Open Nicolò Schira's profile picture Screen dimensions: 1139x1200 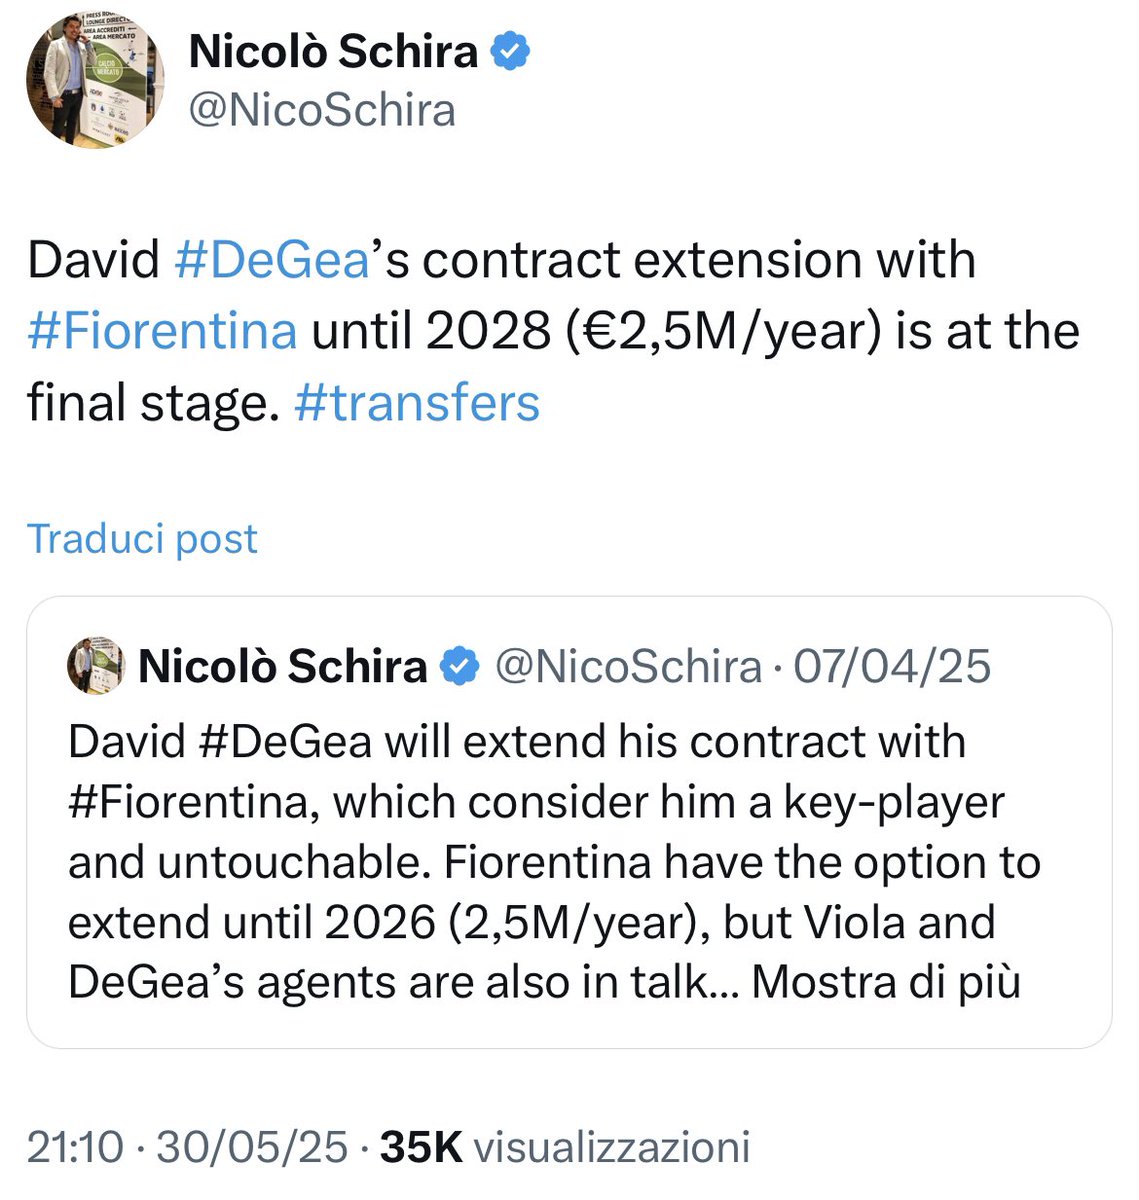(95, 79)
